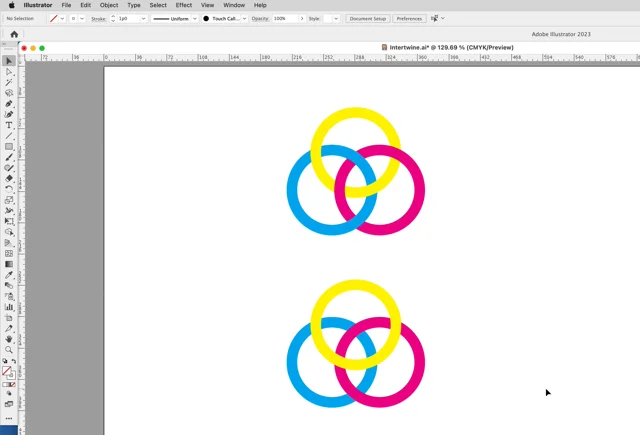Select the Magic Wand tool
640x435 pixels.
(9, 82)
